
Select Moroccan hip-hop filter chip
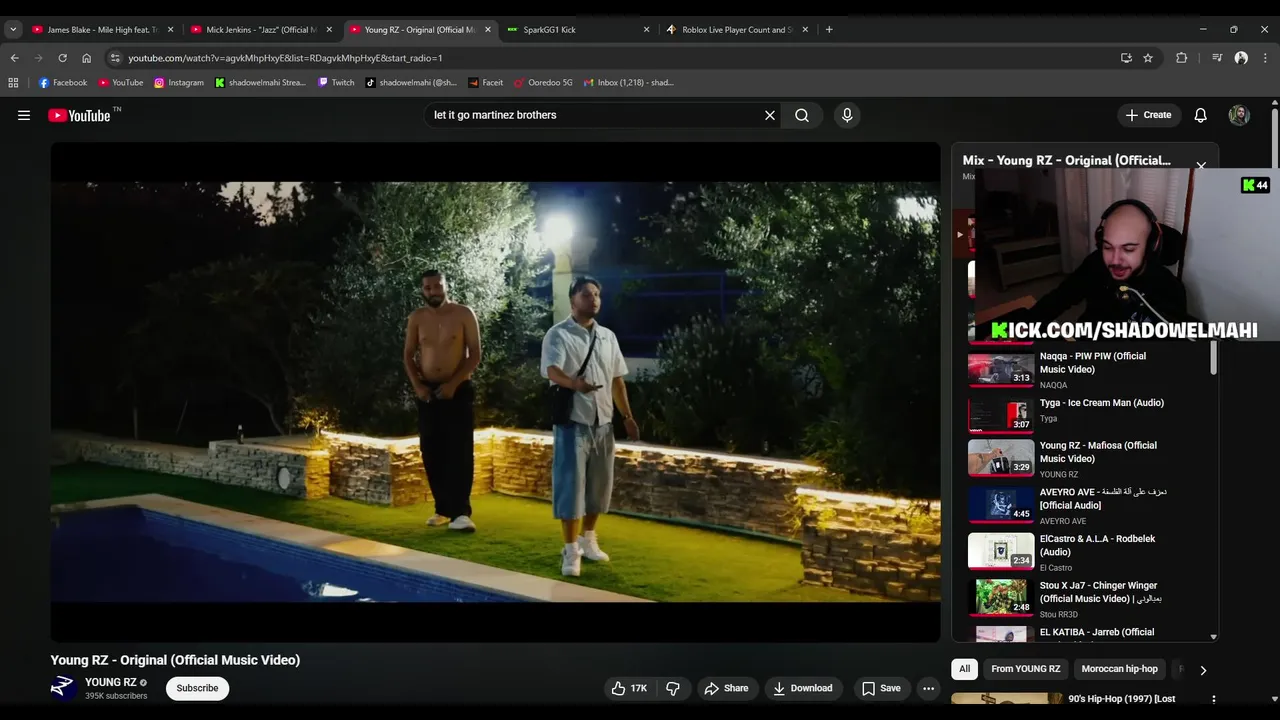[x=1119, y=669]
